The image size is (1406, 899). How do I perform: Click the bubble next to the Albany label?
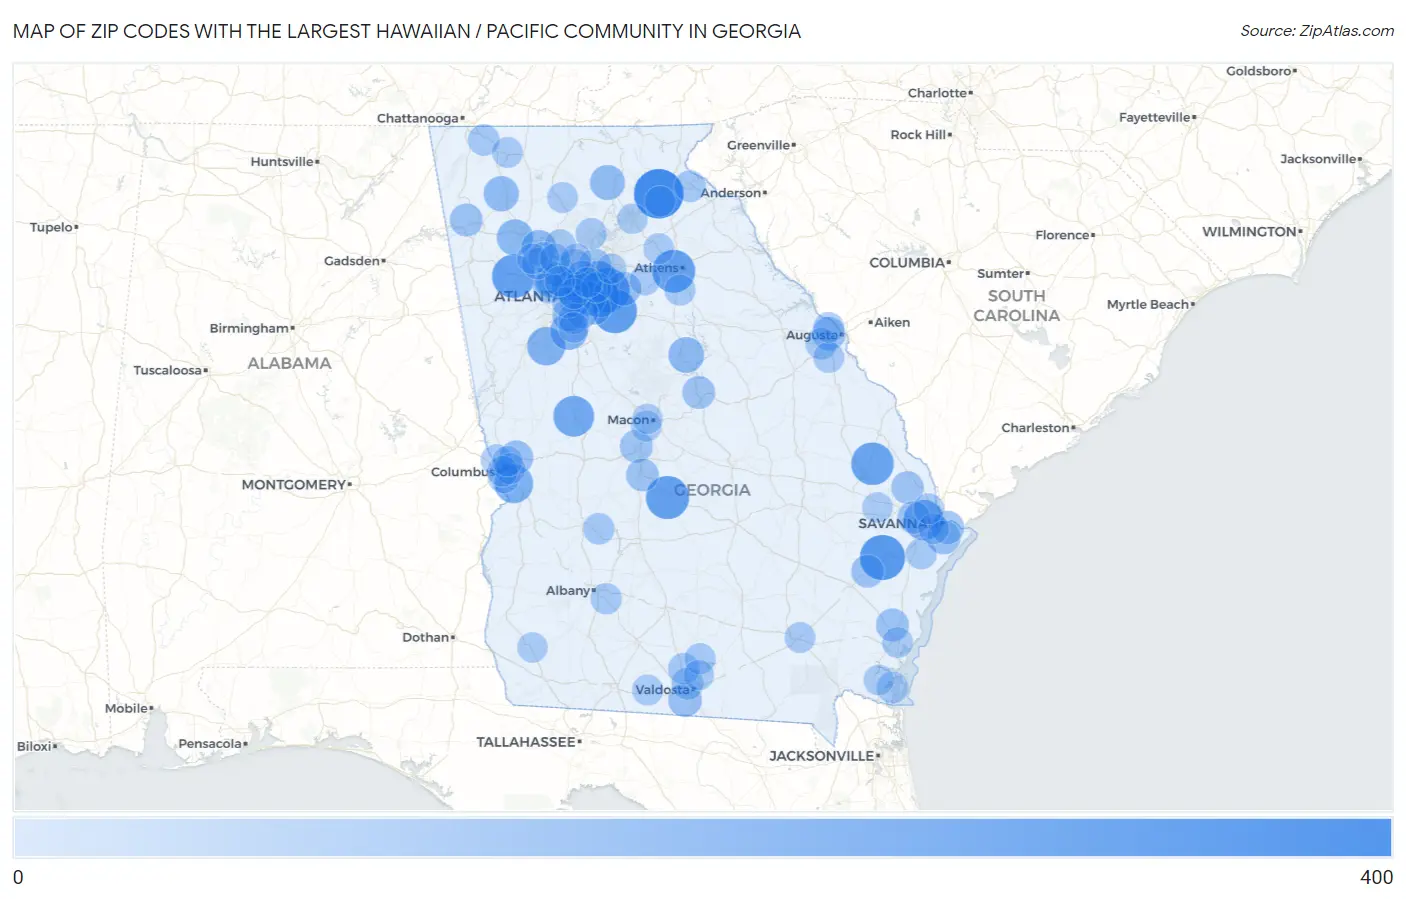[x=606, y=598]
